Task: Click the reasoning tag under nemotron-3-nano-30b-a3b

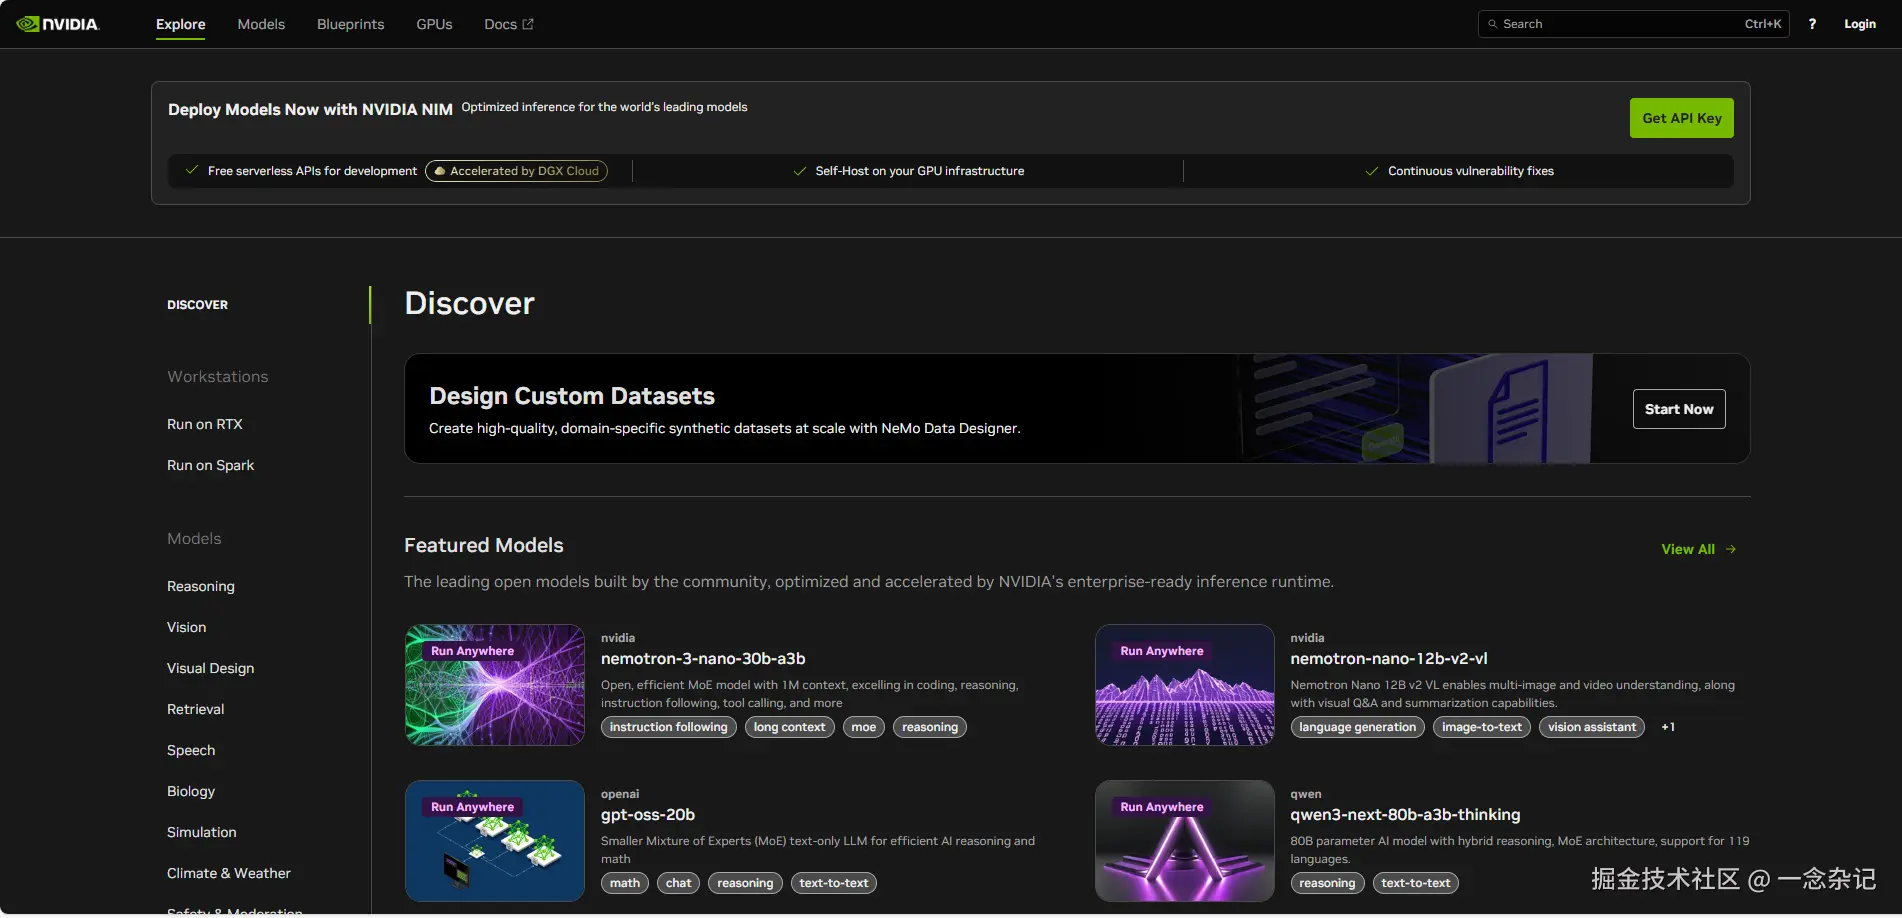Action: [x=930, y=727]
